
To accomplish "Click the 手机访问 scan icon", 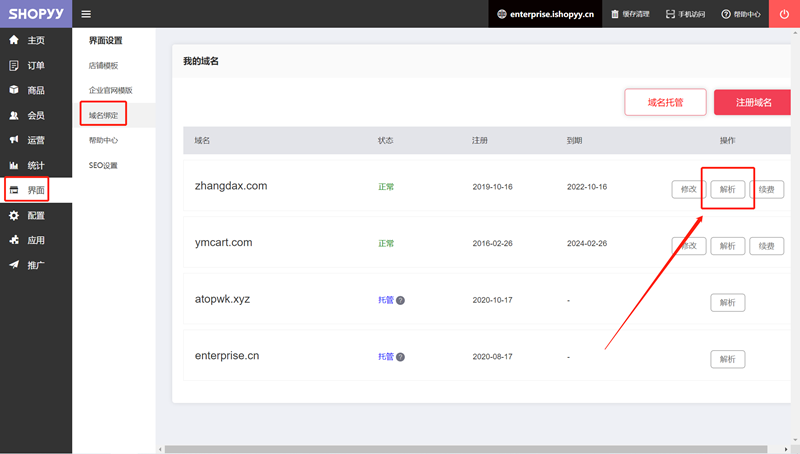I will 670,14.
